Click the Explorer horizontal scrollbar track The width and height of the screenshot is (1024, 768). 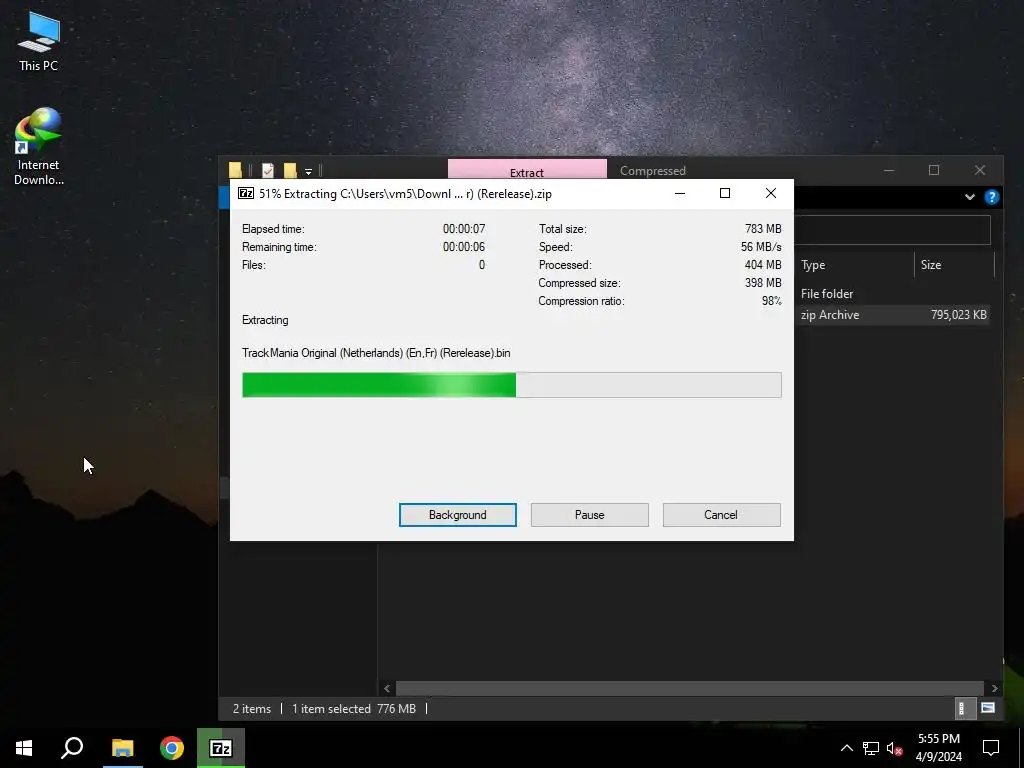pyautogui.click(x=690, y=688)
